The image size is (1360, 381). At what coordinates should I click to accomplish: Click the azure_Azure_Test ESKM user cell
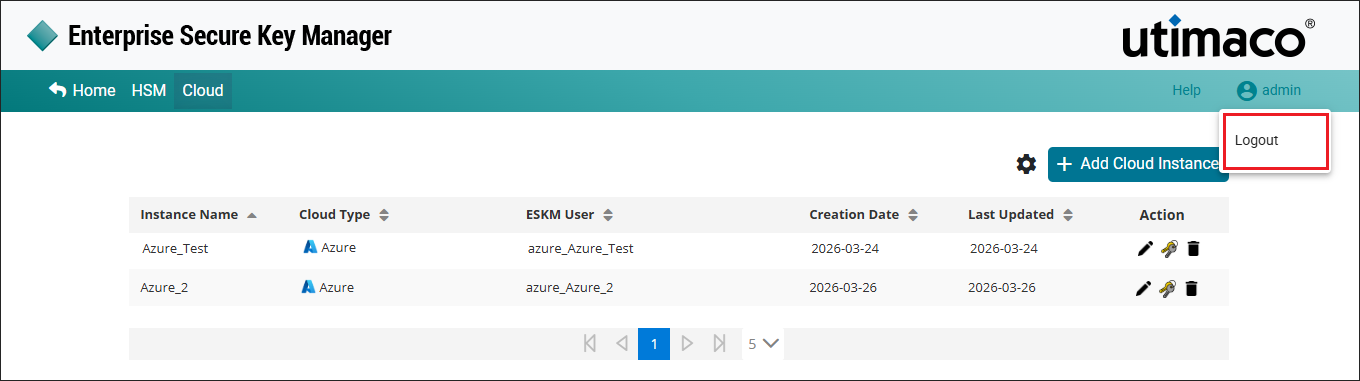tap(580, 248)
